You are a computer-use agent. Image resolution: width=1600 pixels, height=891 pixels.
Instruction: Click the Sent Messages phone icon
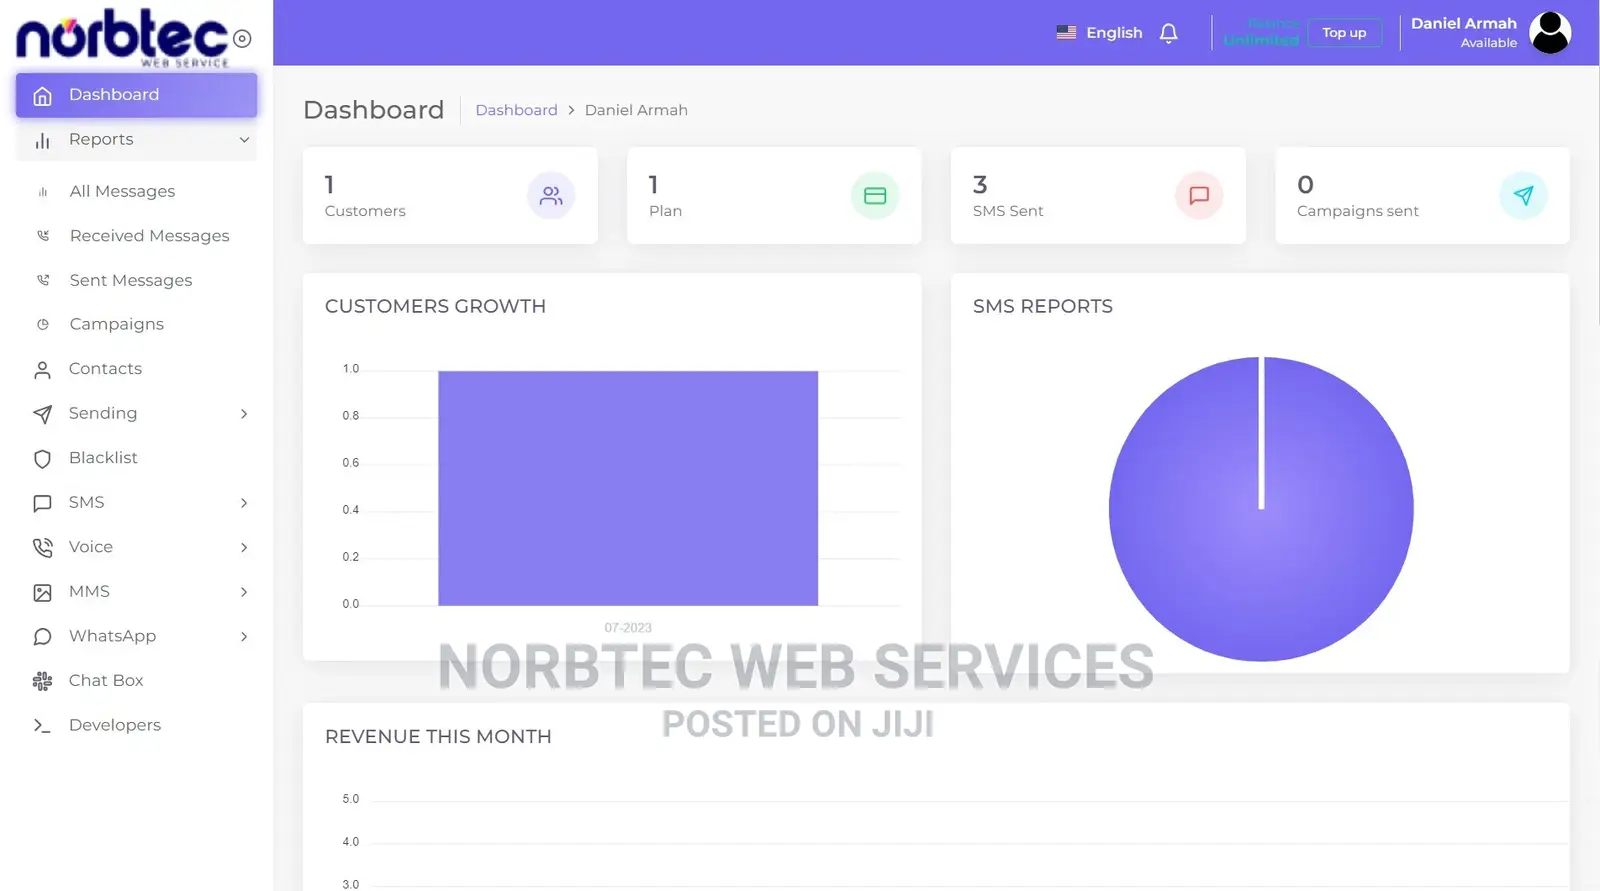point(43,281)
